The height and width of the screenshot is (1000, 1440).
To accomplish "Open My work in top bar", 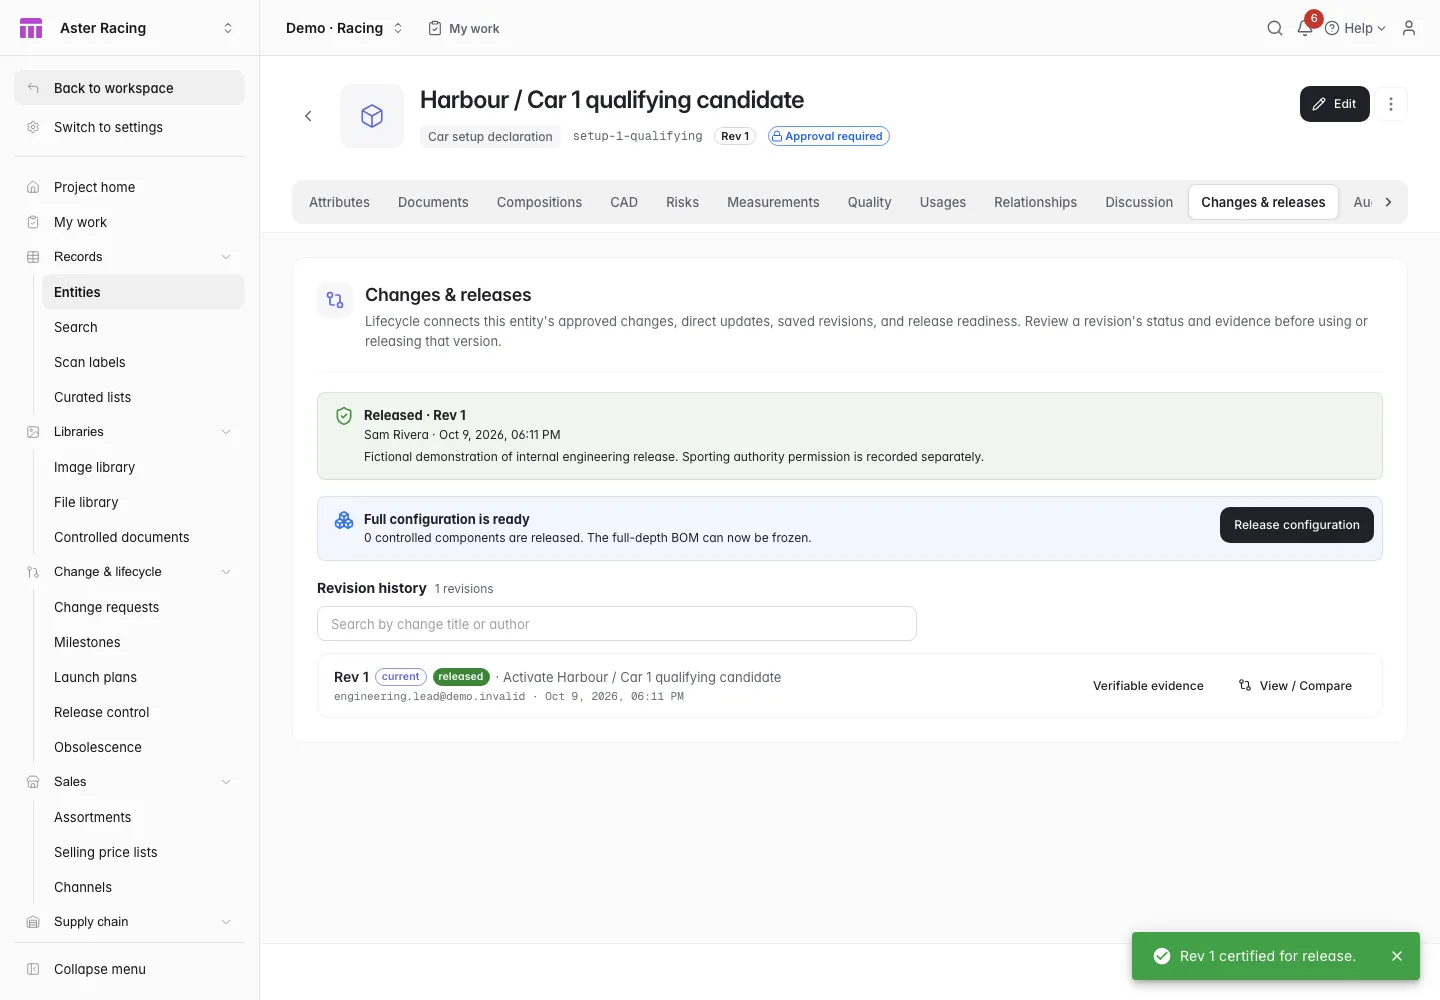I will click(x=464, y=28).
